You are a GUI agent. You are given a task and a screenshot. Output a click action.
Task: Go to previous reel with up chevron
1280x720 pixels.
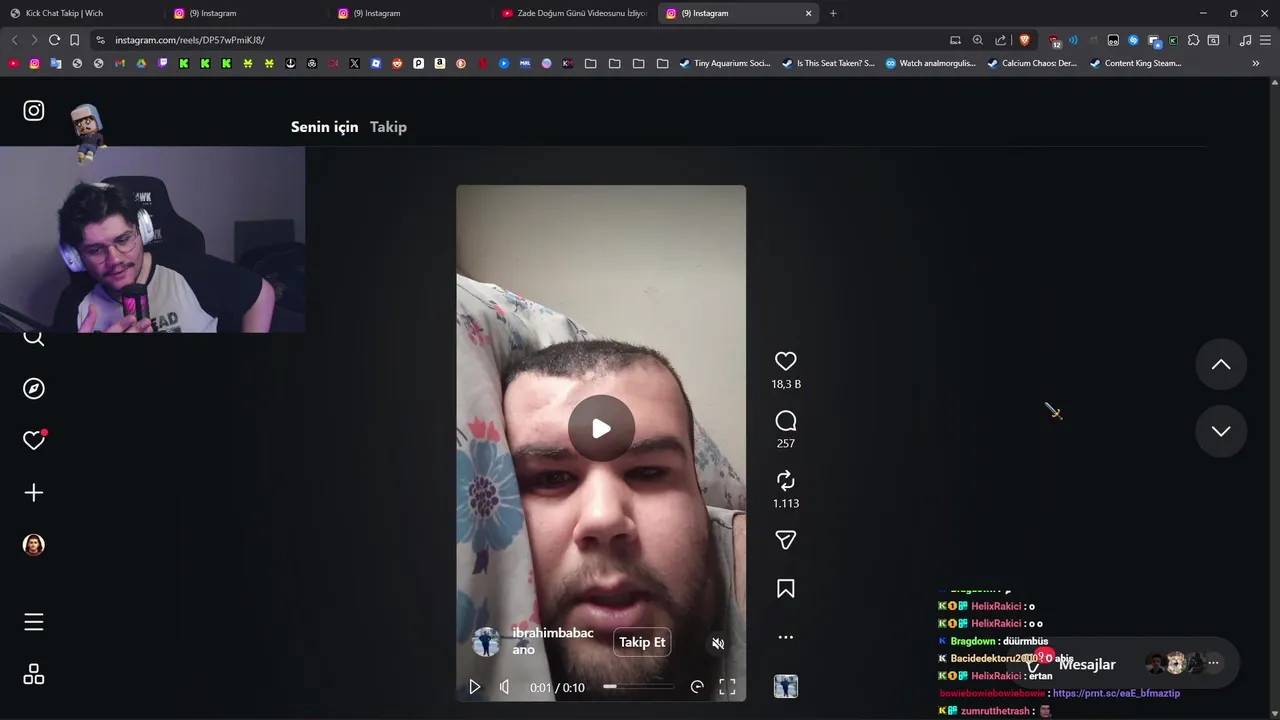[1221, 365]
